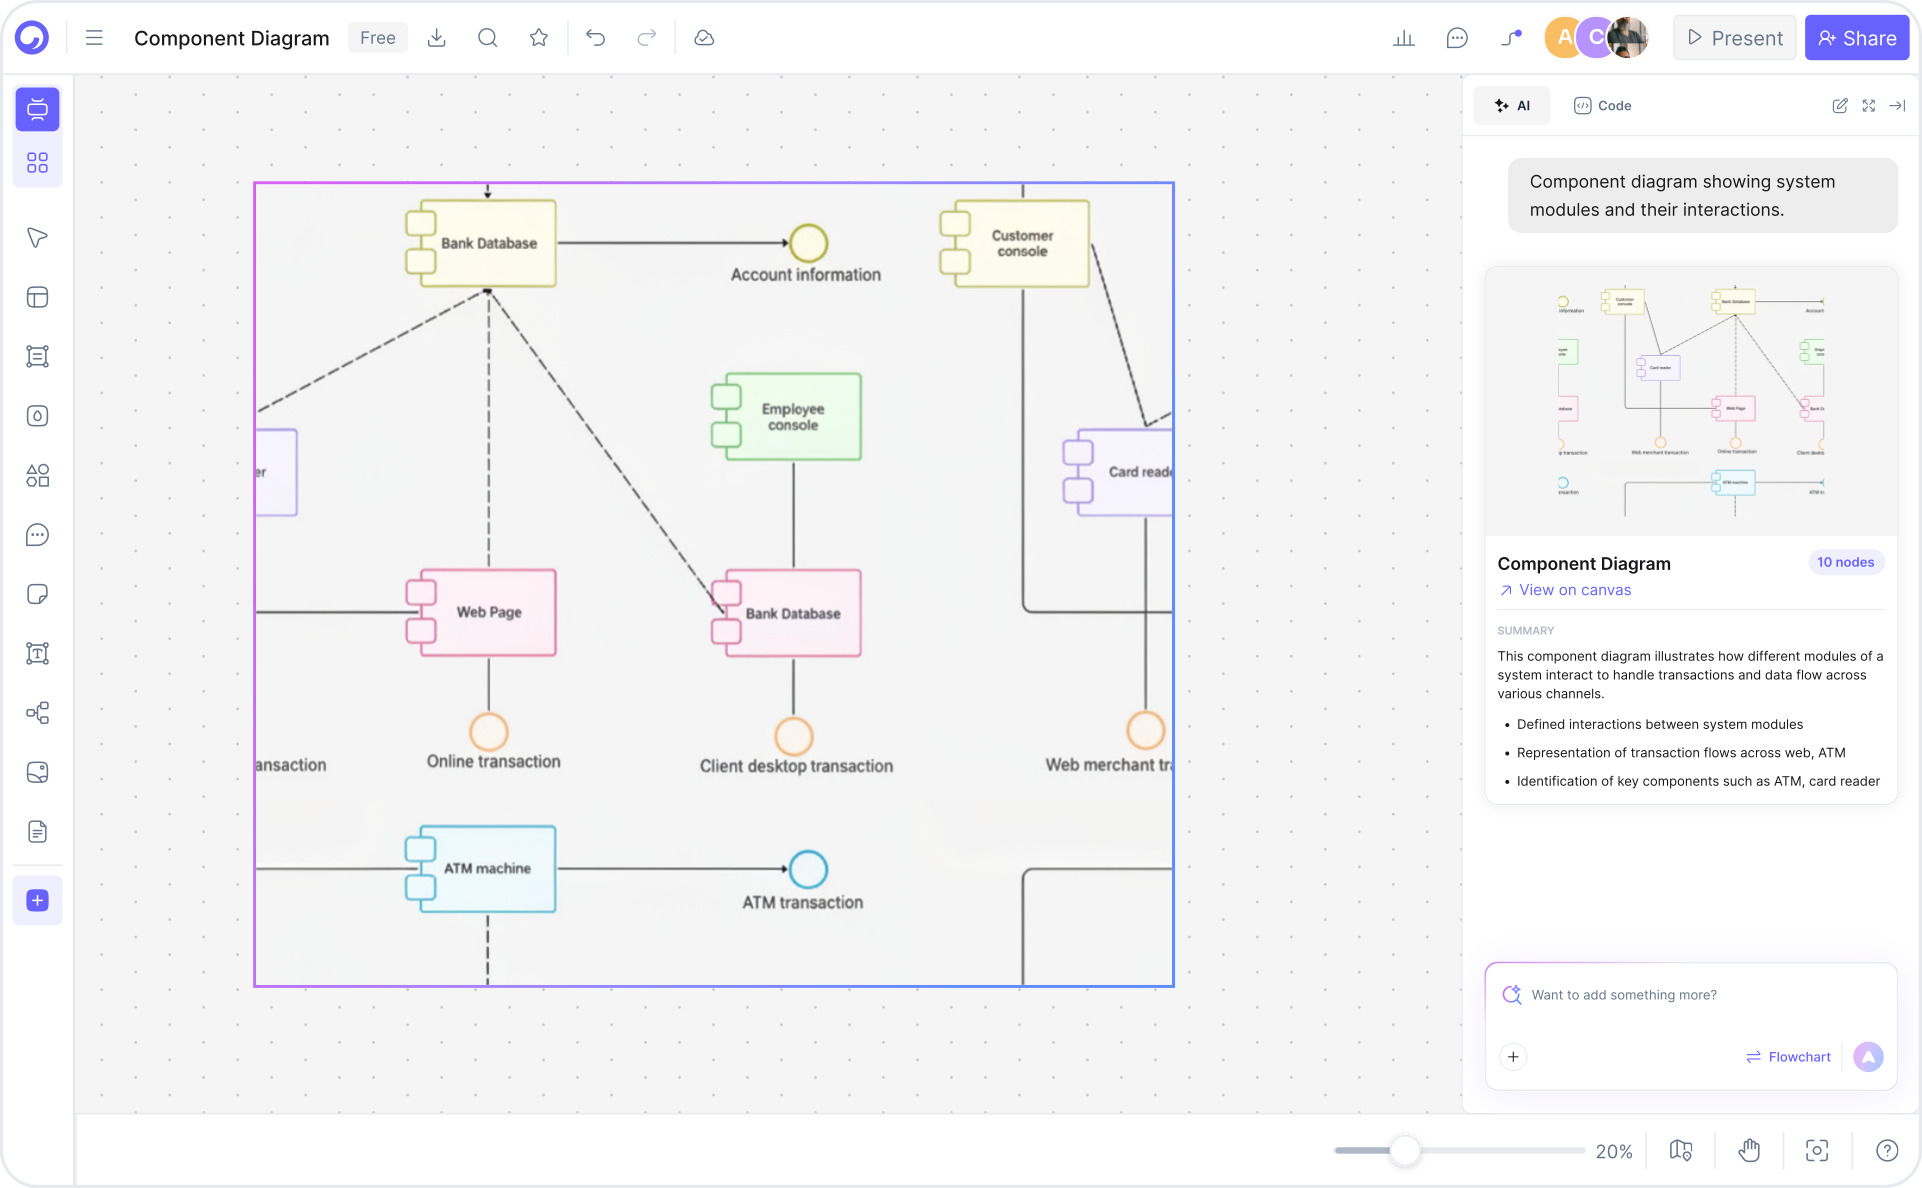The image size is (1922, 1188).
Task: Open the Help icon in bottom bar
Action: 1886,1150
